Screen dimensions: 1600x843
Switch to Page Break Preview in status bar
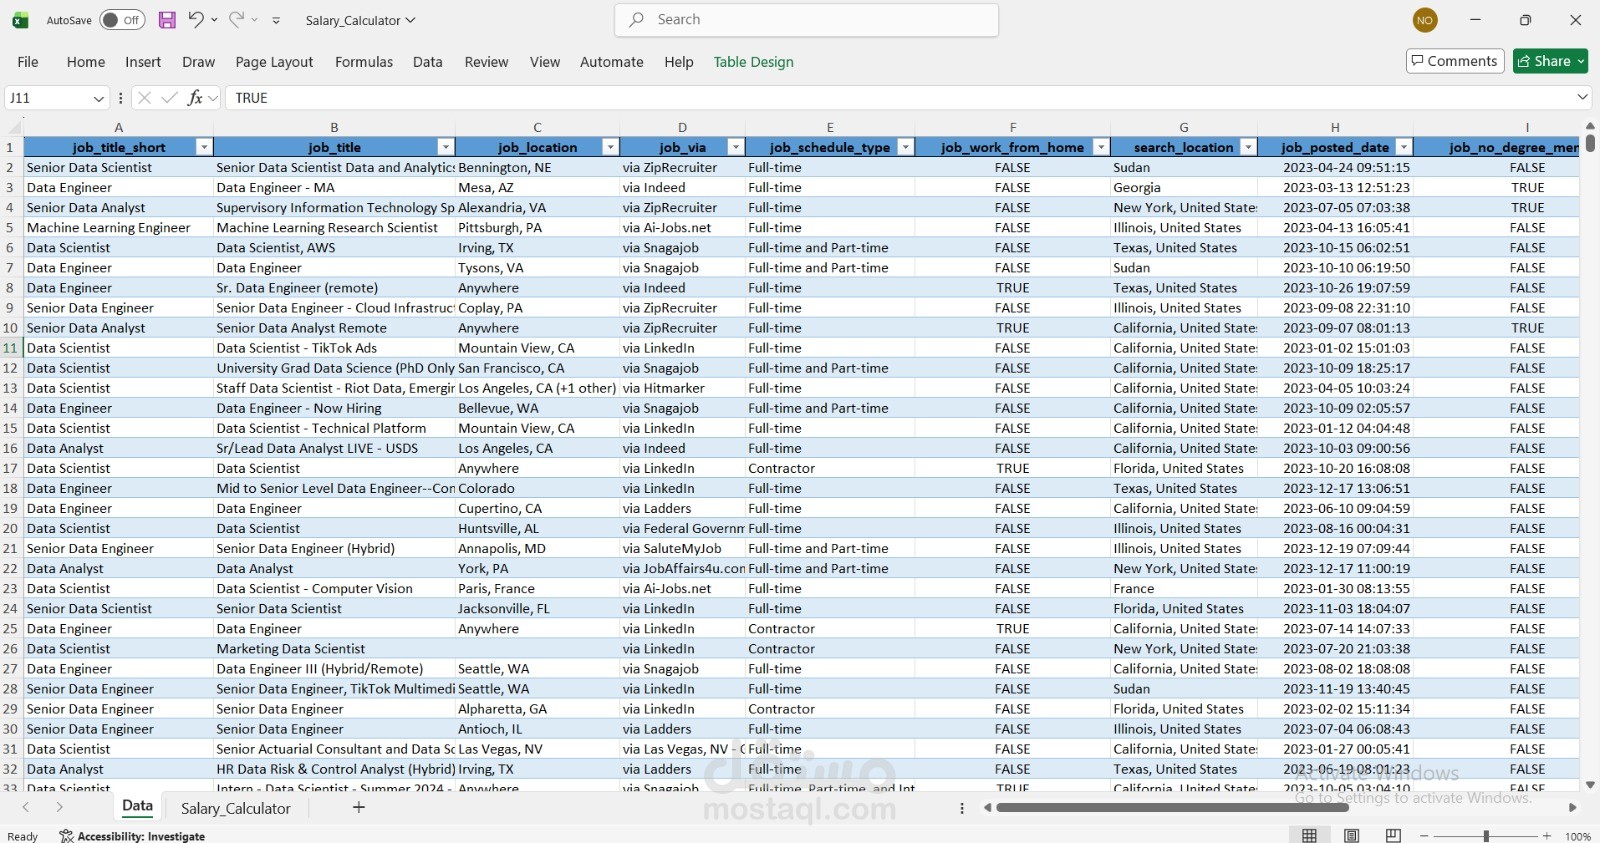point(1393,836)
